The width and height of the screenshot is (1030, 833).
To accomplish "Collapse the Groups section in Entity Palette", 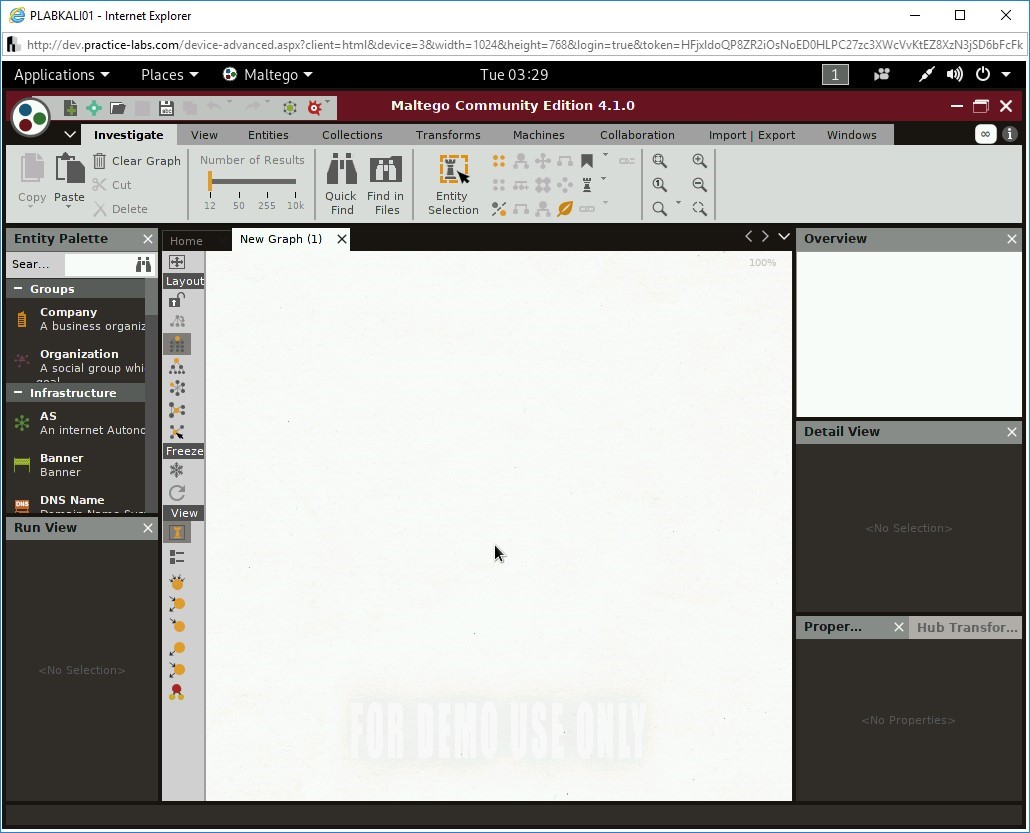I will tap(20, 289).
